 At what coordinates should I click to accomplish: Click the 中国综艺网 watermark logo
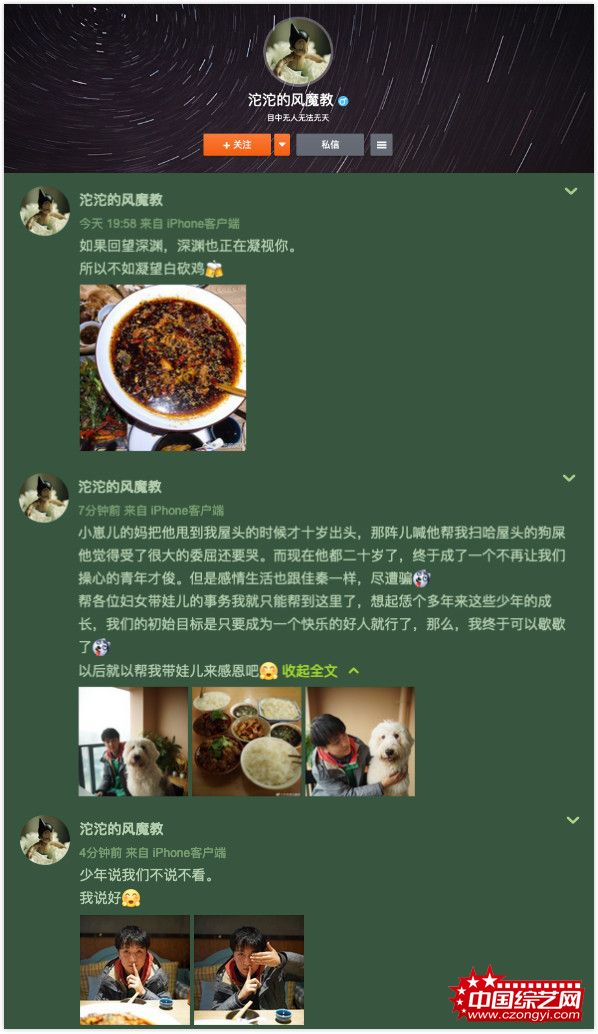(516, 995)
